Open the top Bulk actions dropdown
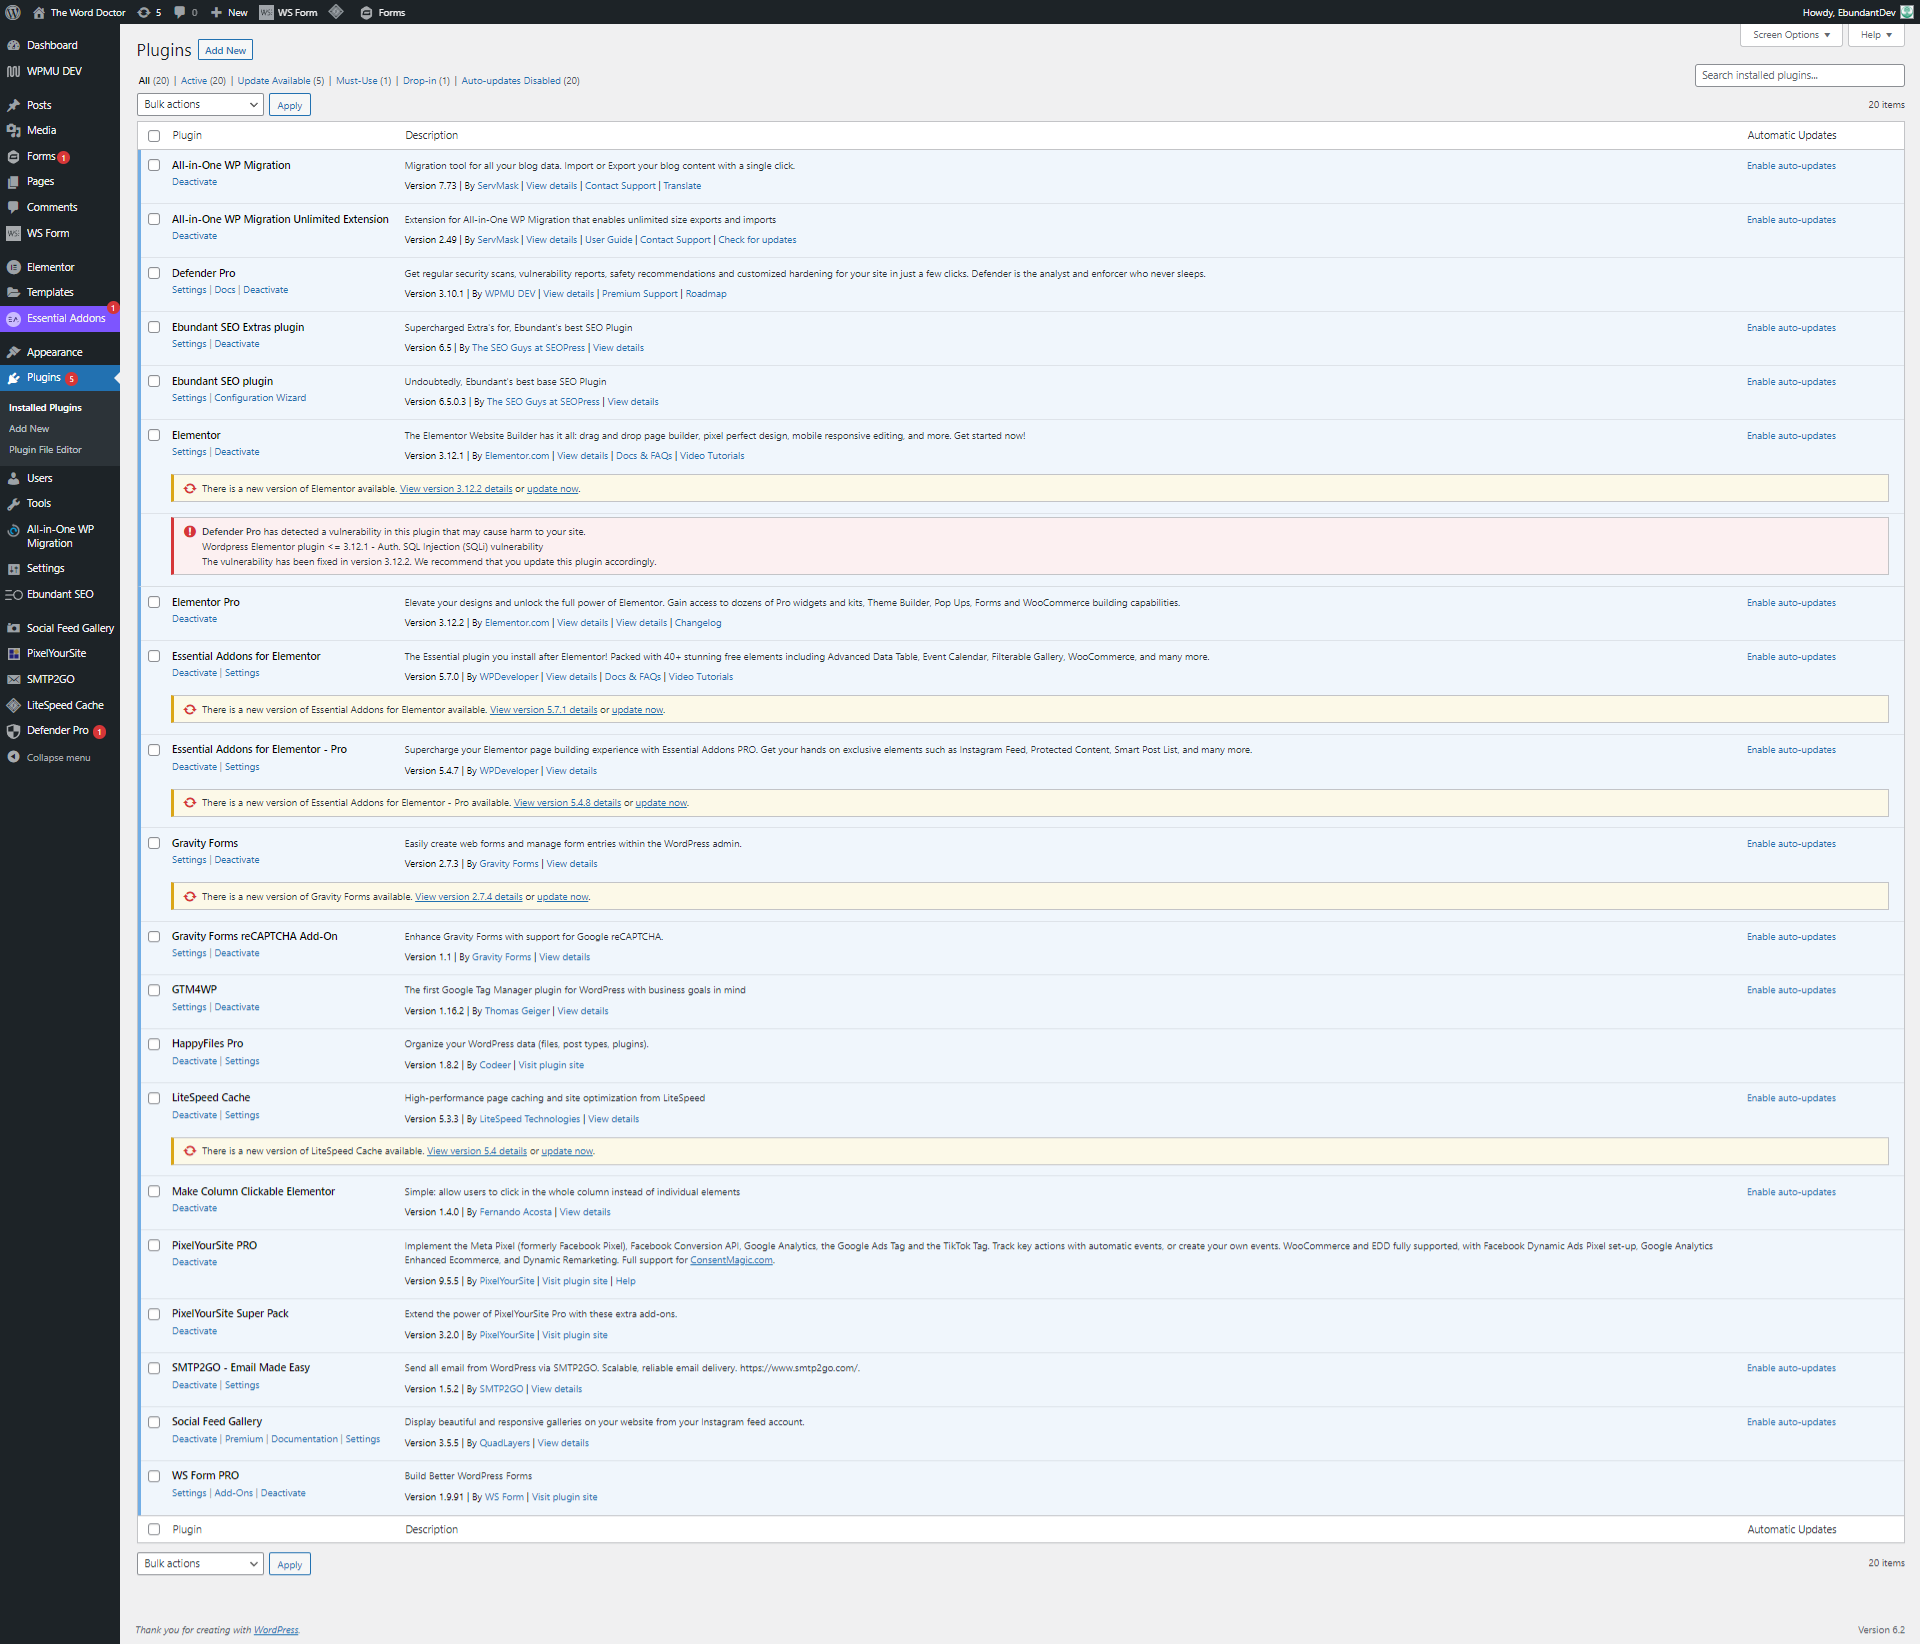This screenshot has height=1644, width=1920. coord(200,104)
